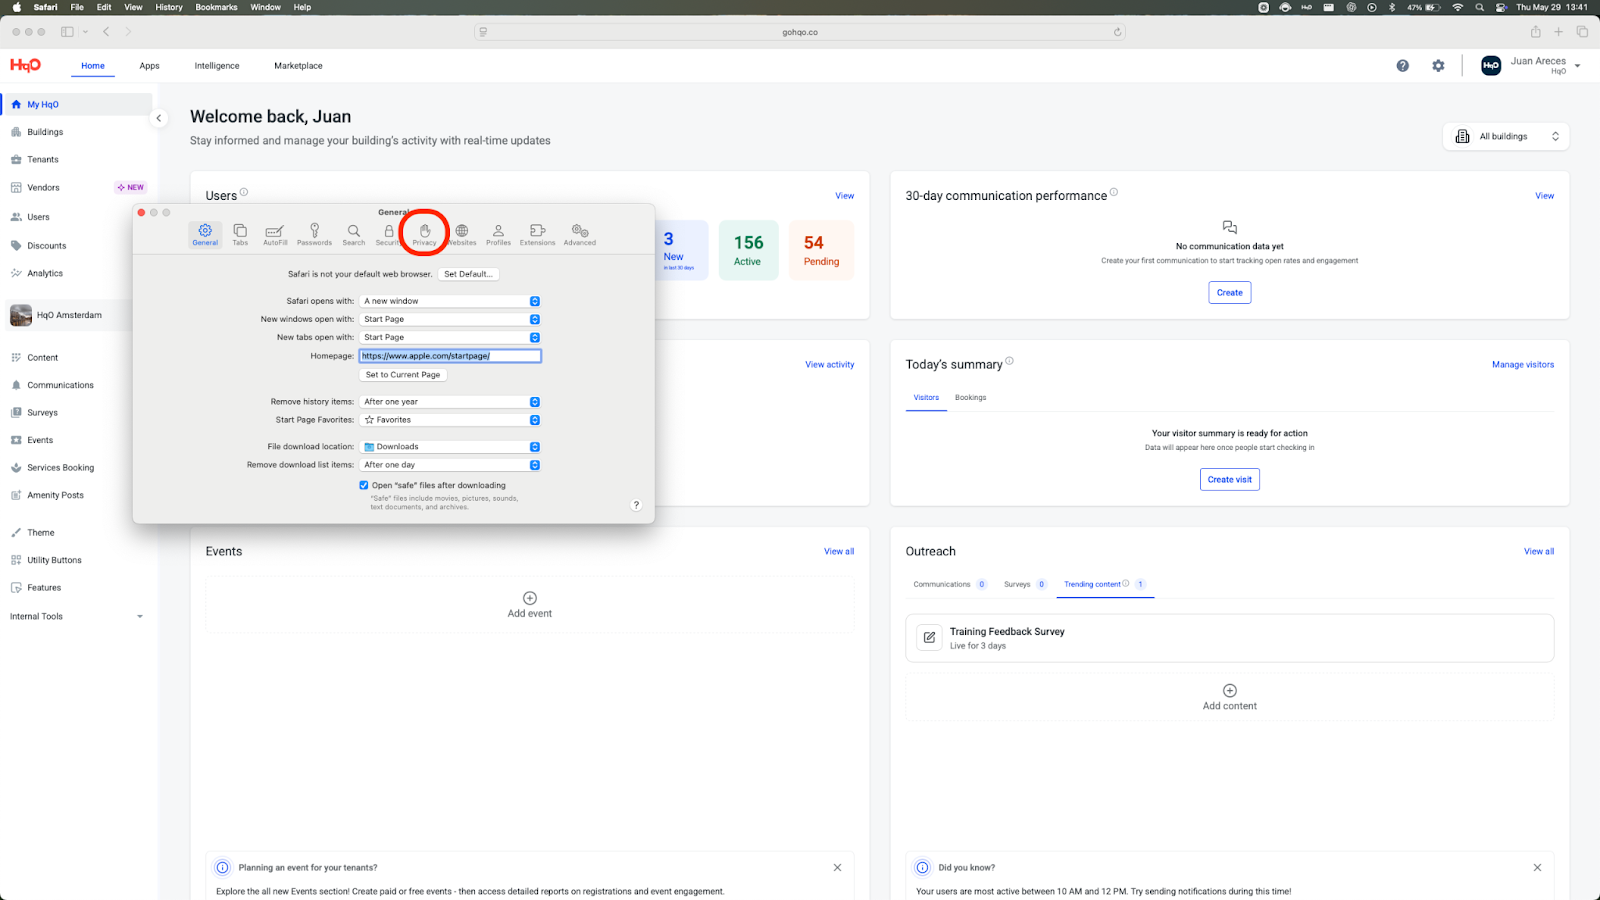
Task: Click the Homepage URL input field
Action: click(450, 356)
